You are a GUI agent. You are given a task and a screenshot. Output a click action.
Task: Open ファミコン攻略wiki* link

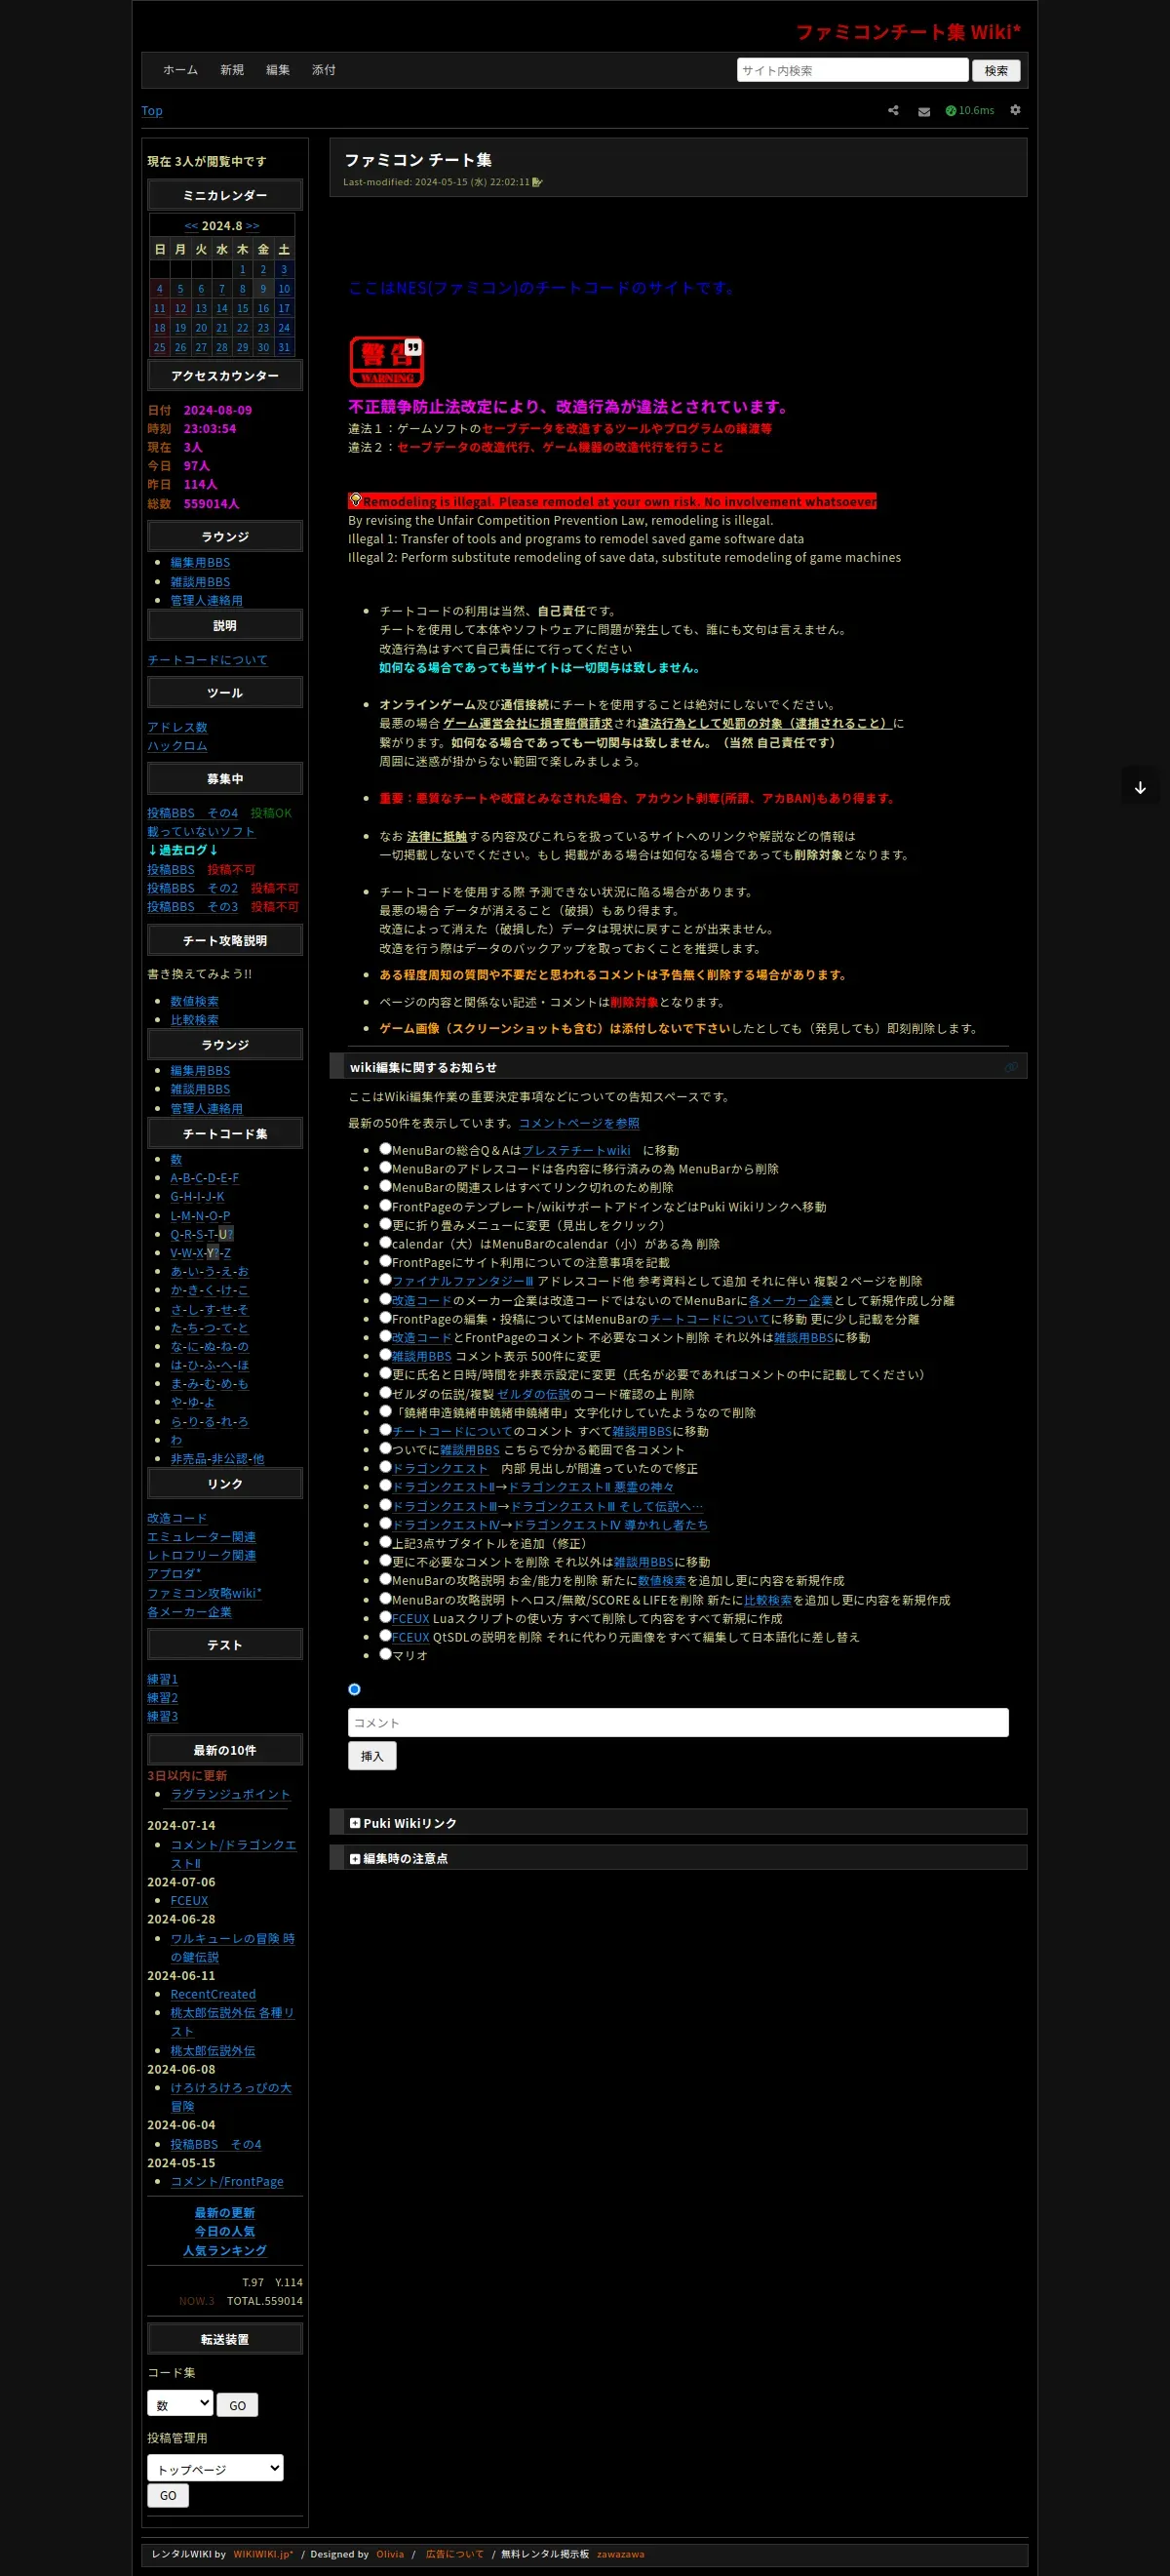204,1592
